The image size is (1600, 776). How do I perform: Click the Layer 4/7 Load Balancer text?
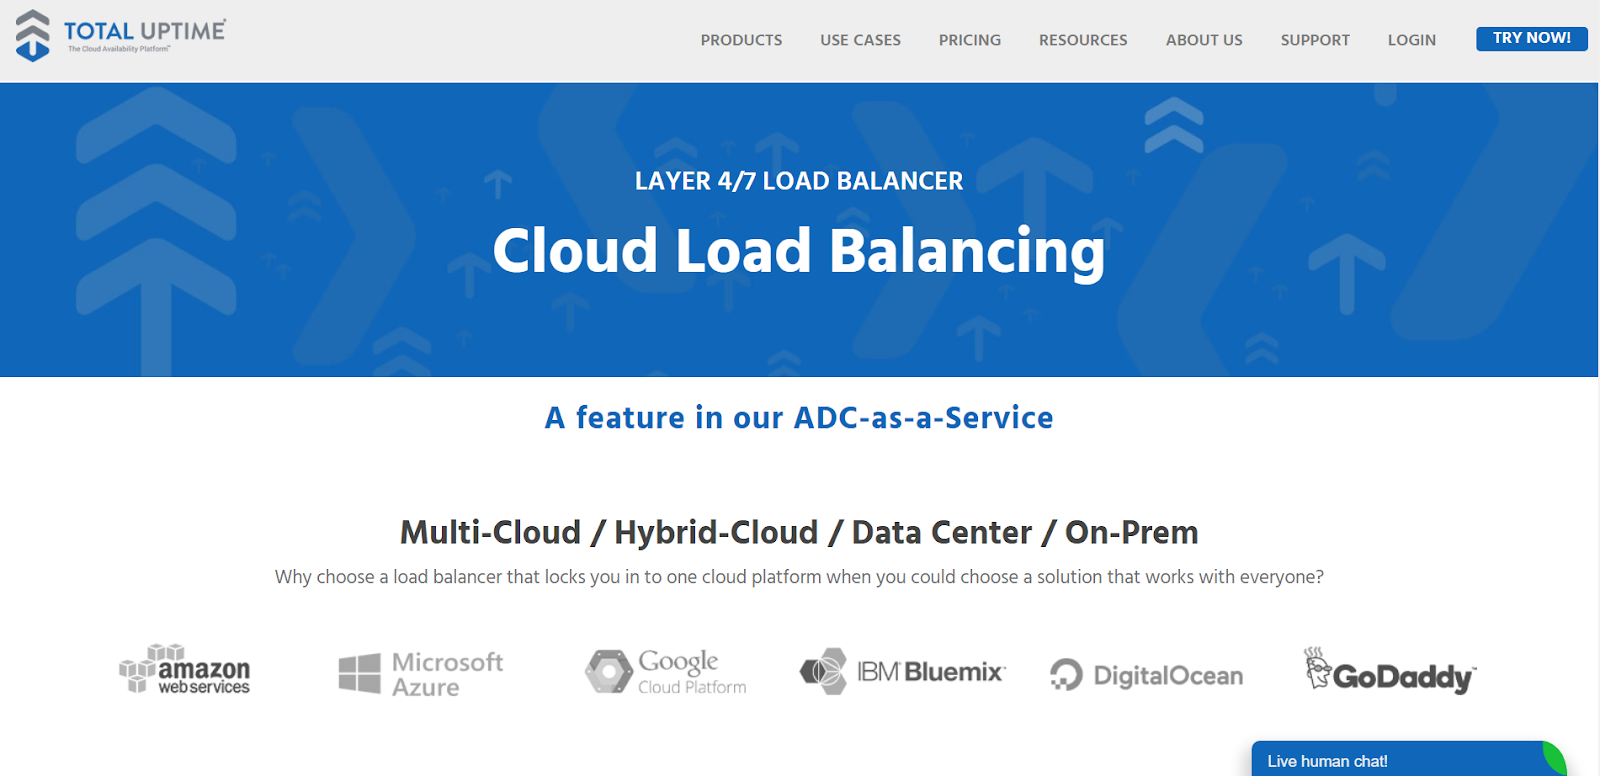pos(799,181)
